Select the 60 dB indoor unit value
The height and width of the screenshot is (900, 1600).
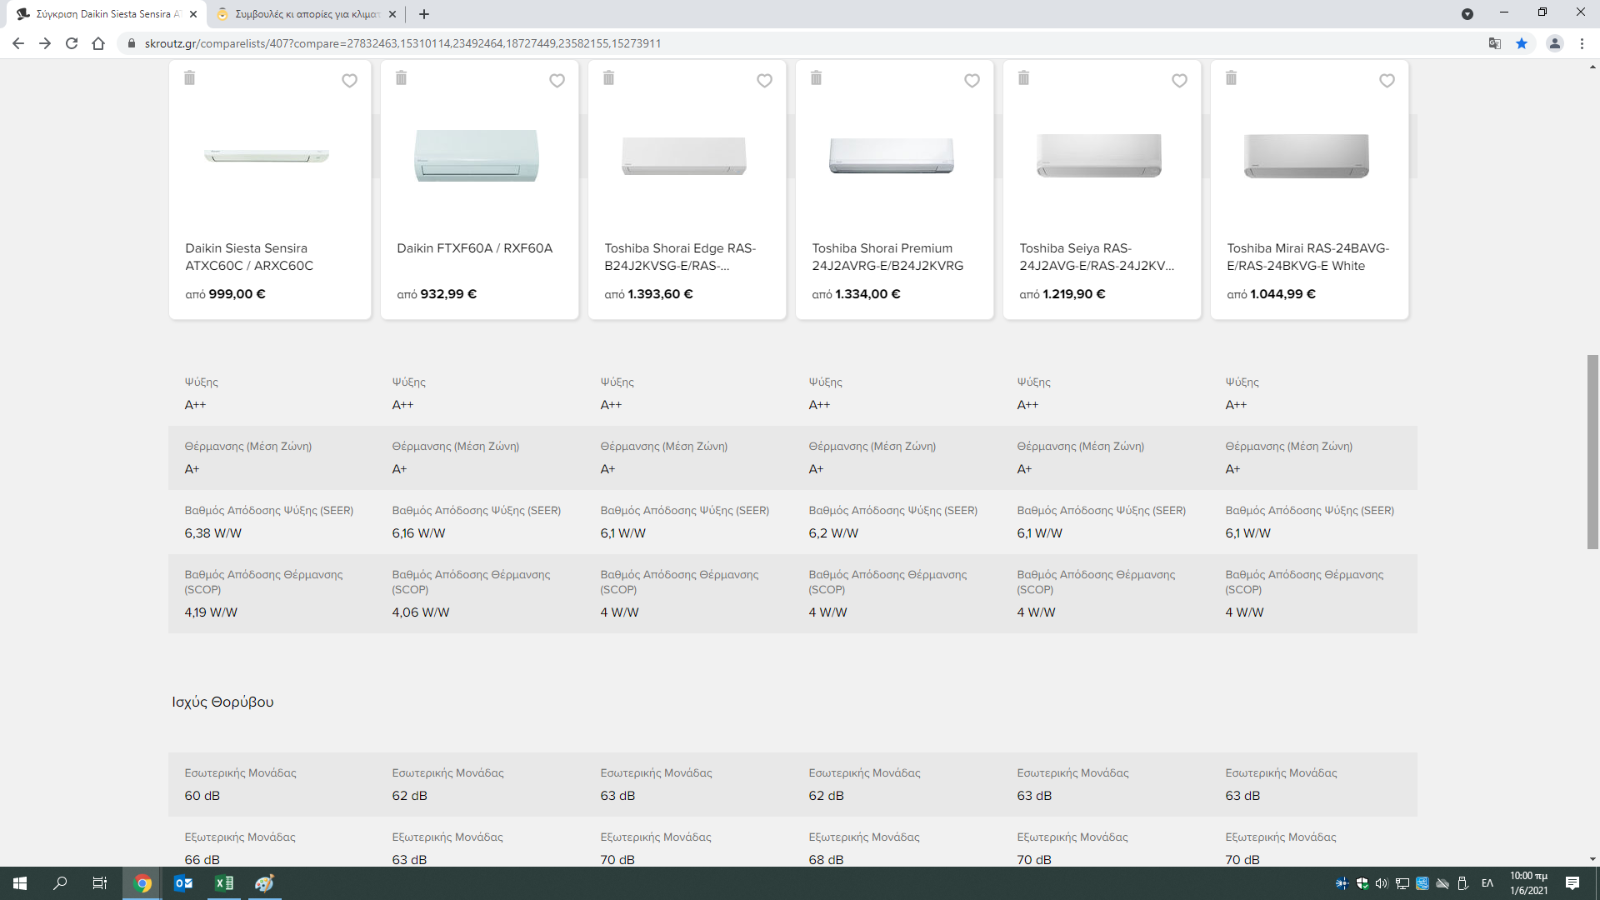202,796
